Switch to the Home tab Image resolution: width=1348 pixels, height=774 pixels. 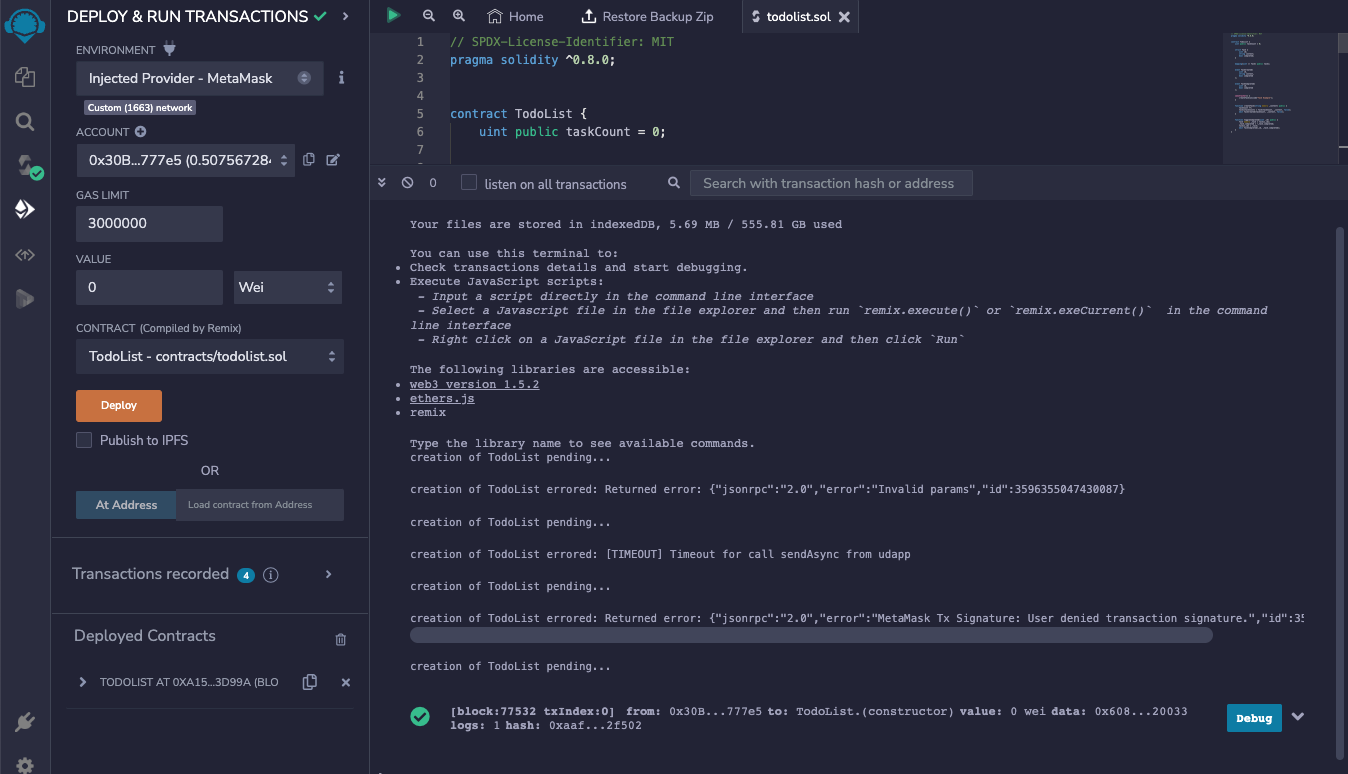[516, 16]
